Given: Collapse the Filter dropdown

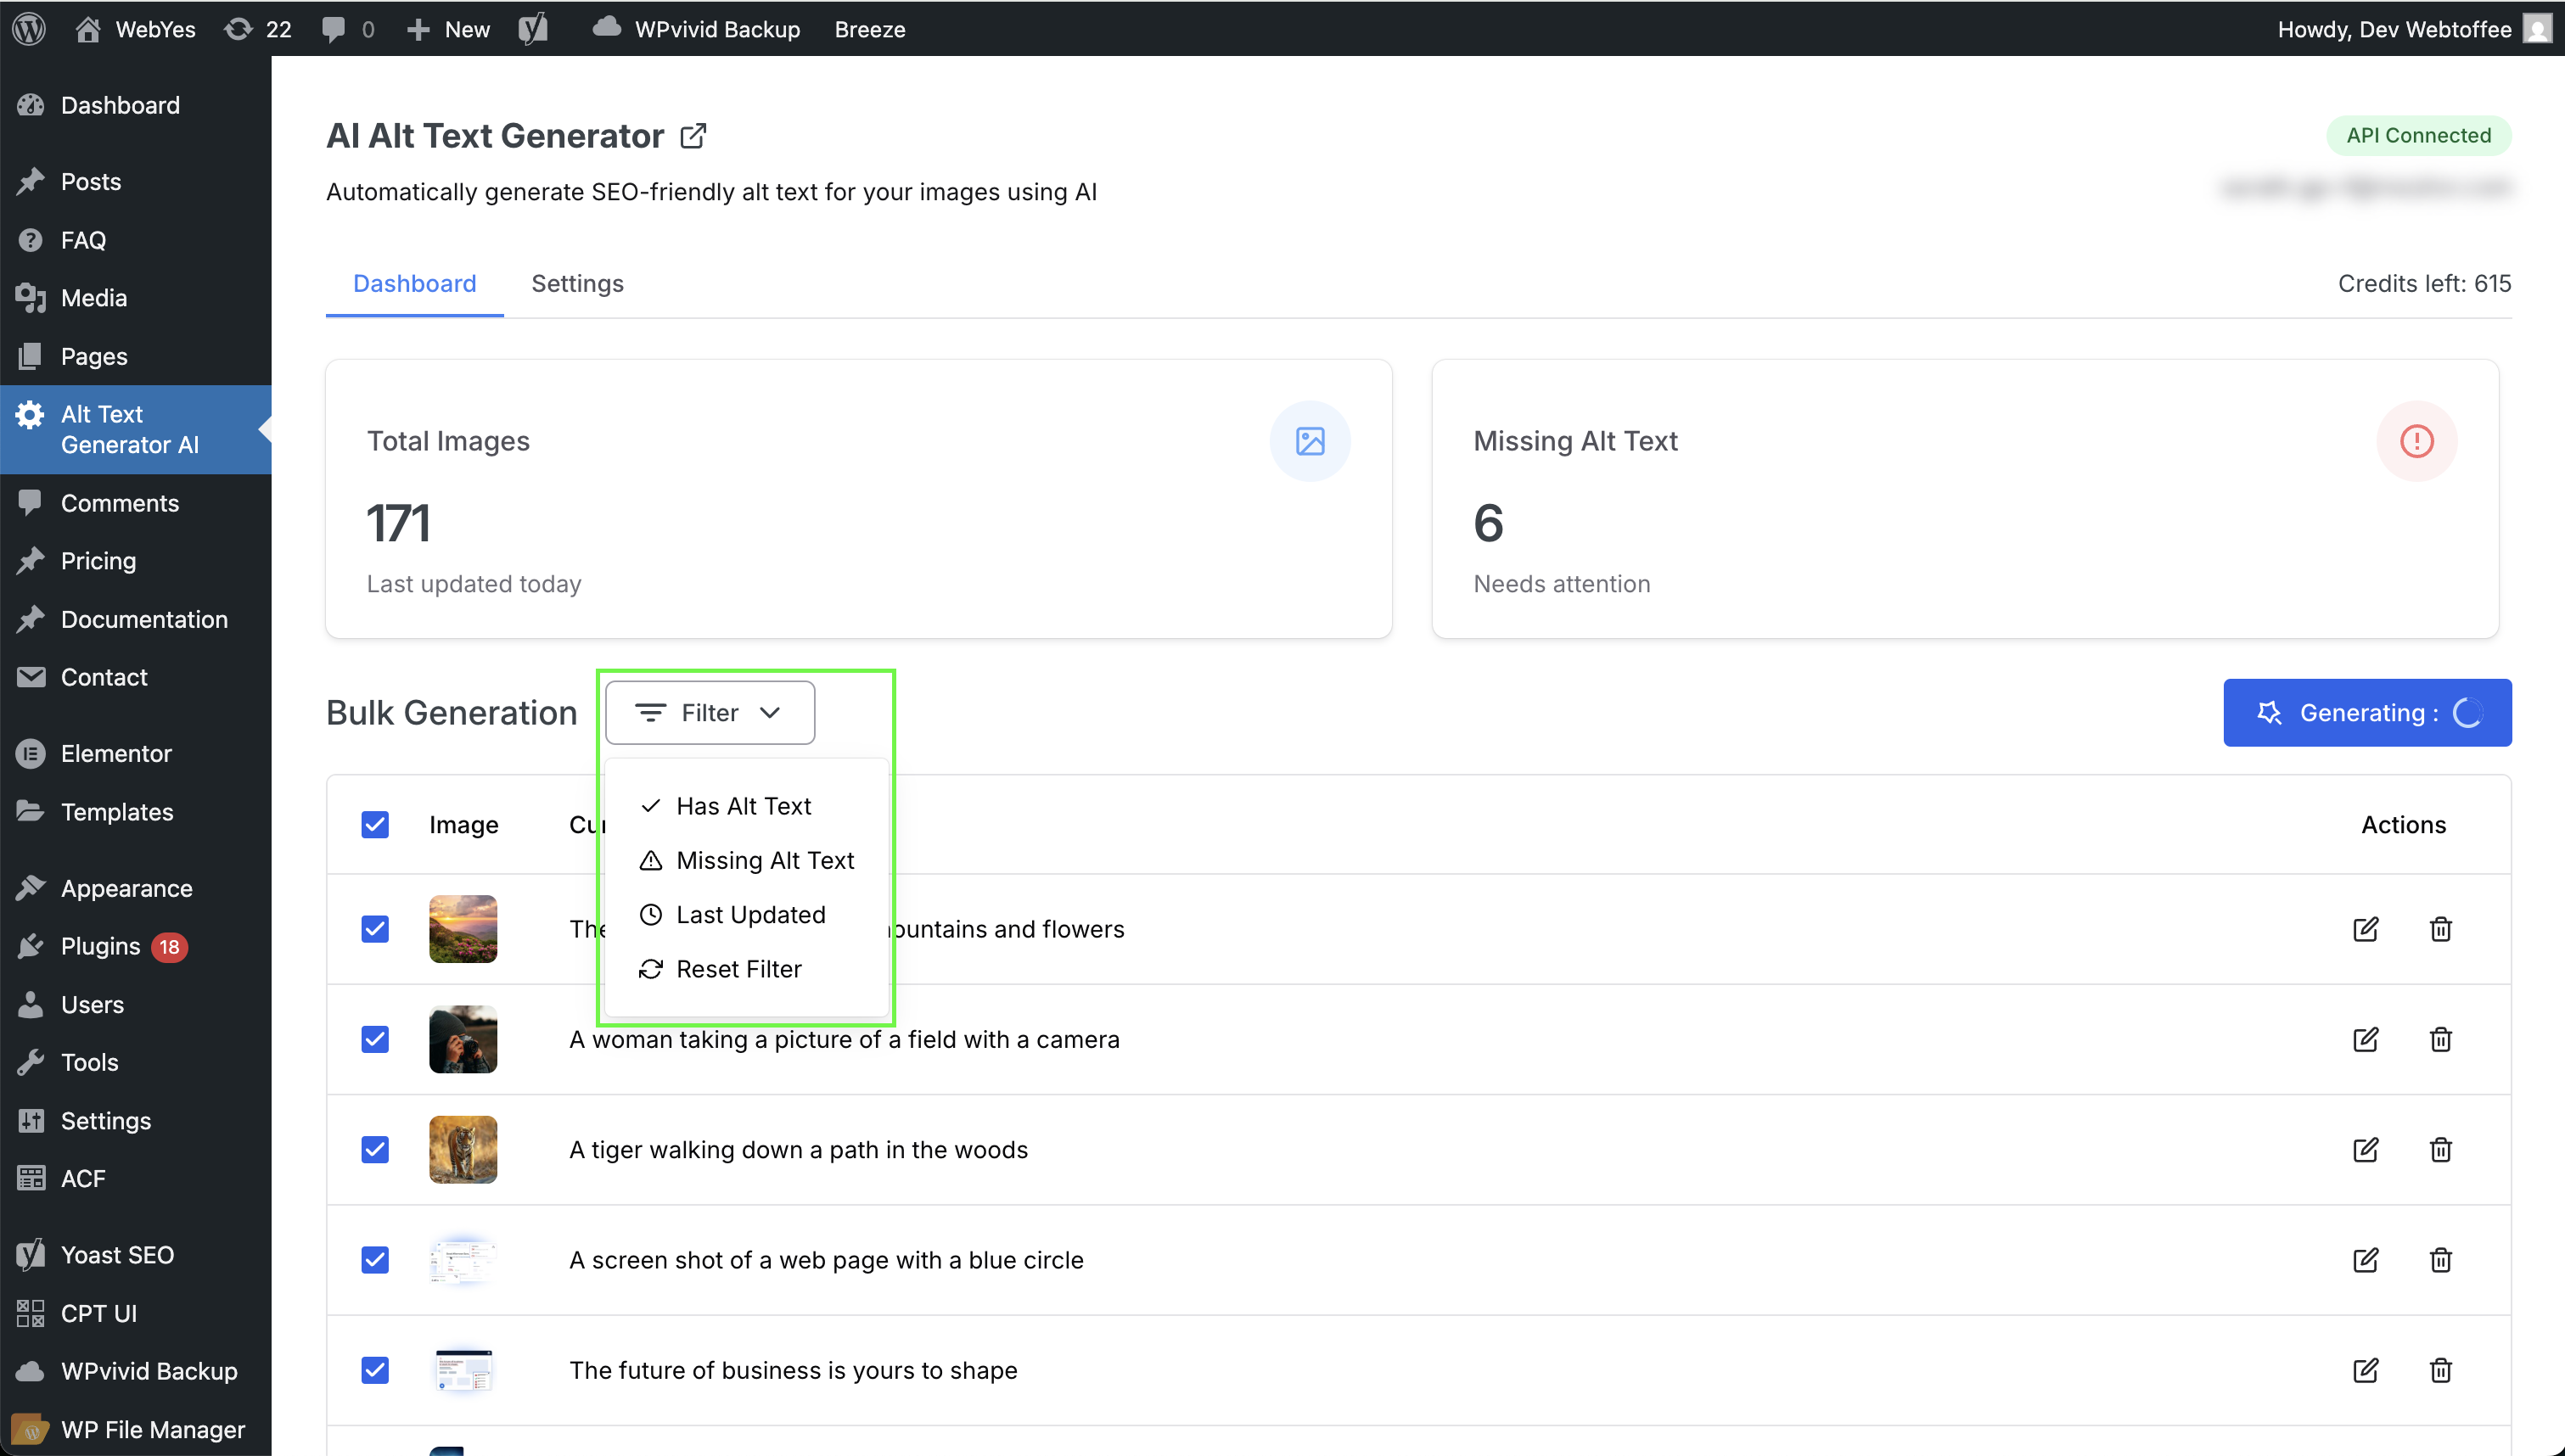Looking at the screenshot, I should (x=710, y=713).
